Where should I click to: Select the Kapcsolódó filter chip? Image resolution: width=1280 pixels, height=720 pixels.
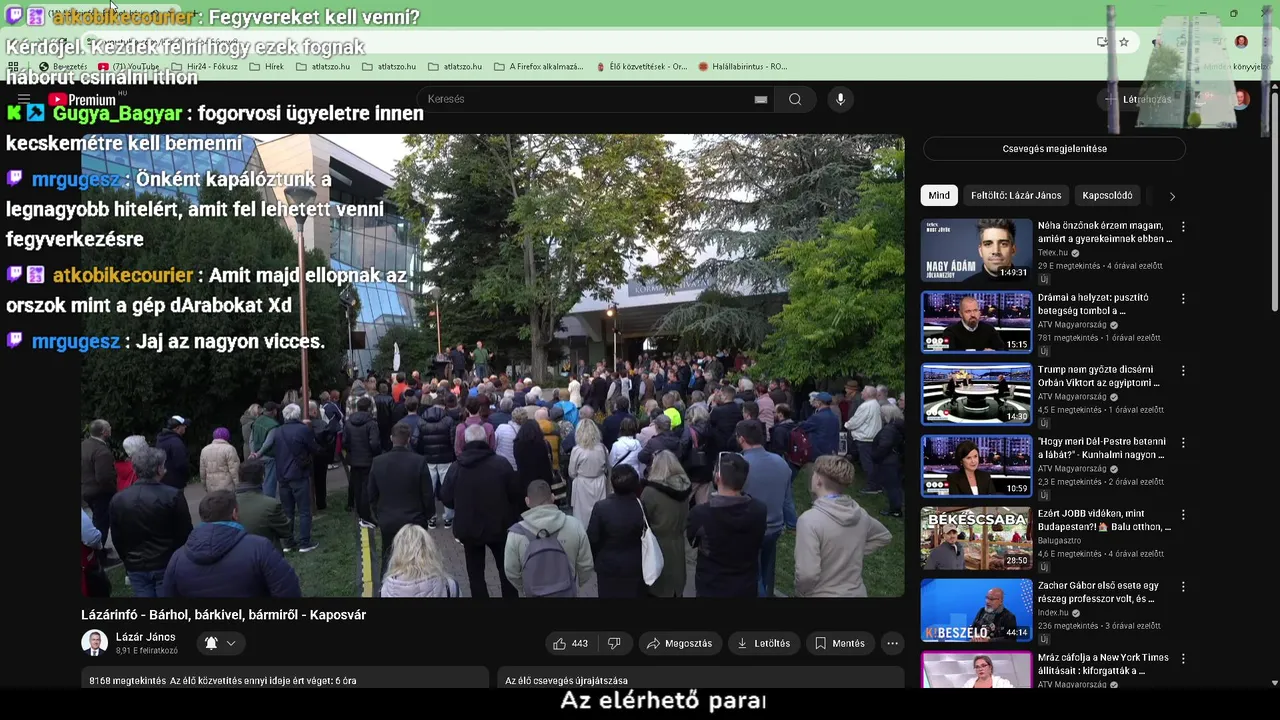1107,195
